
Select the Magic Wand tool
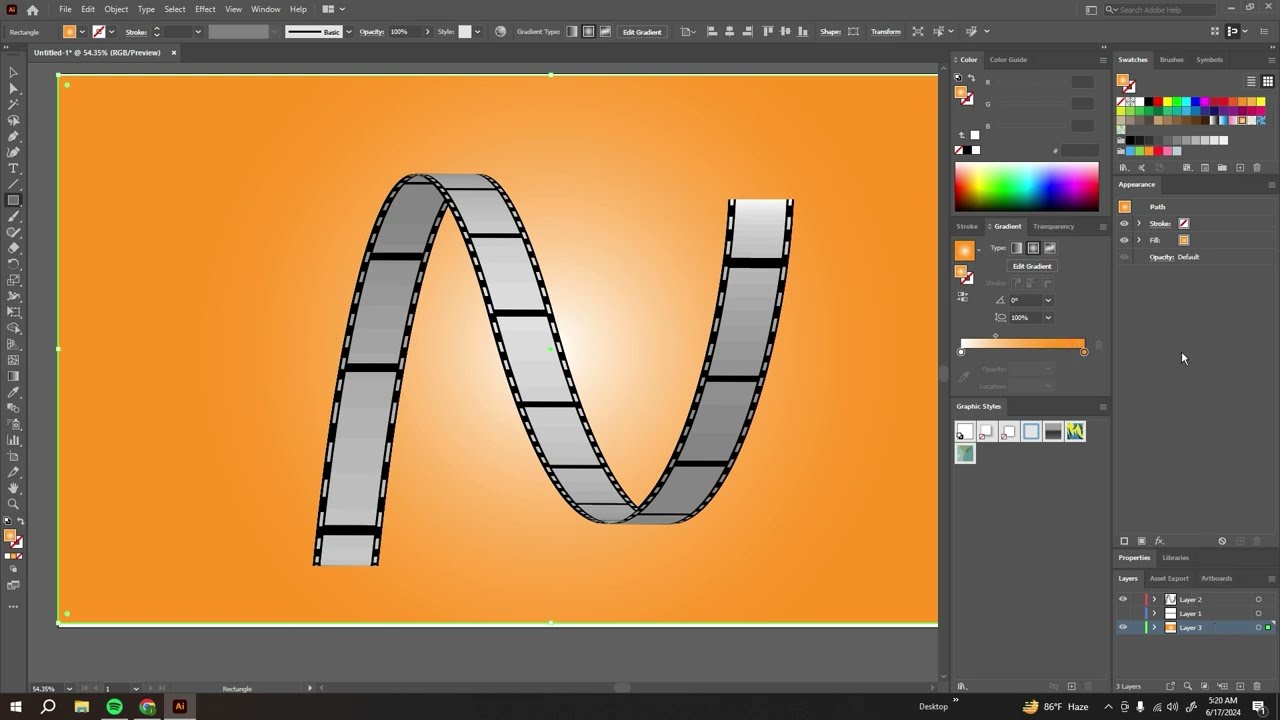[13, 104]
